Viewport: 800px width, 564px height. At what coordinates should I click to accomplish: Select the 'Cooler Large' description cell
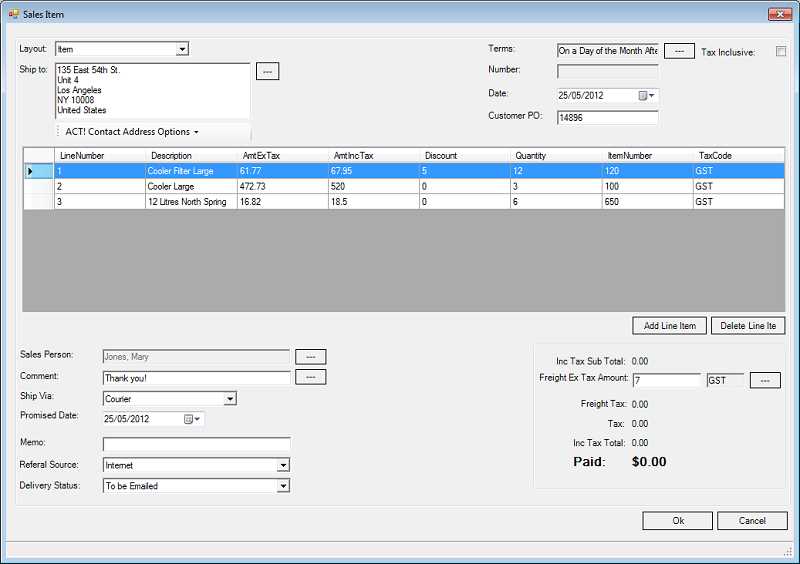191,186
